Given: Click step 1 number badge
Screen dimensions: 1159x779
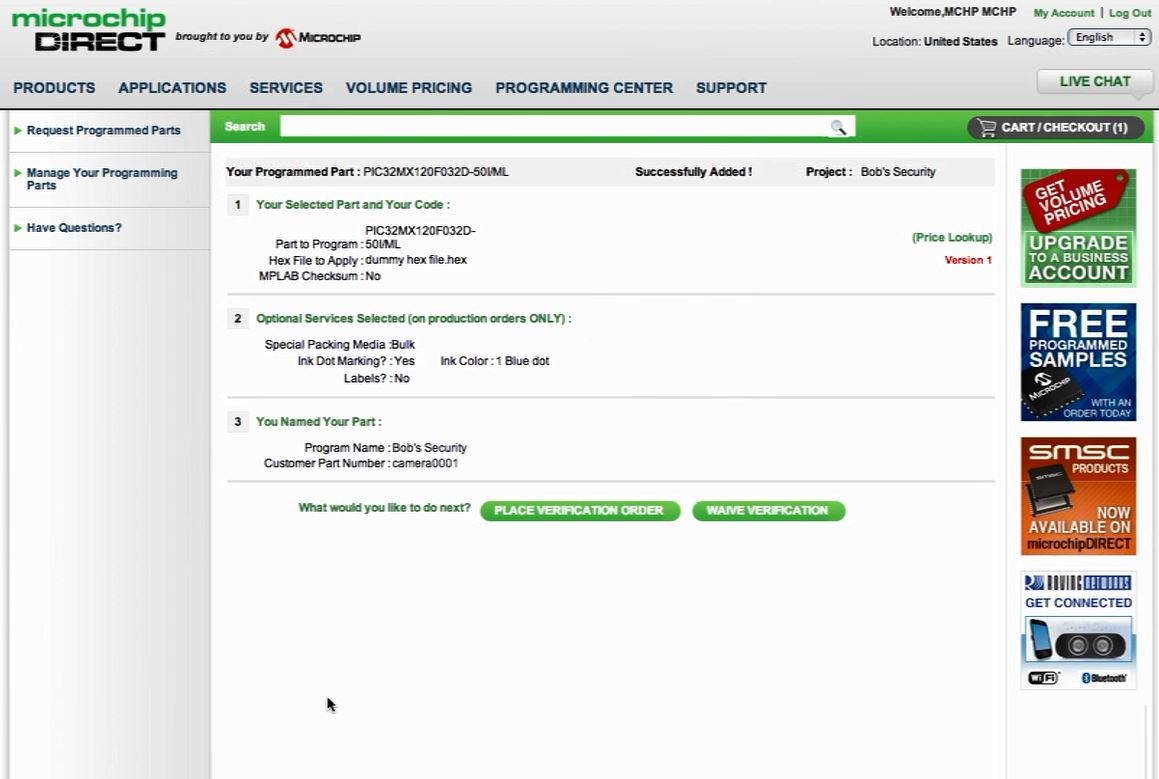Looking at the screenshot, I should click(x=237, y=205).
